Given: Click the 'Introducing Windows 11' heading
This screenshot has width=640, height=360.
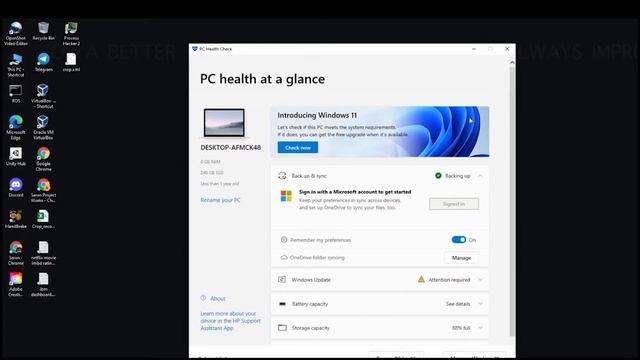Looking at the screenshot, I should point(317,115).
